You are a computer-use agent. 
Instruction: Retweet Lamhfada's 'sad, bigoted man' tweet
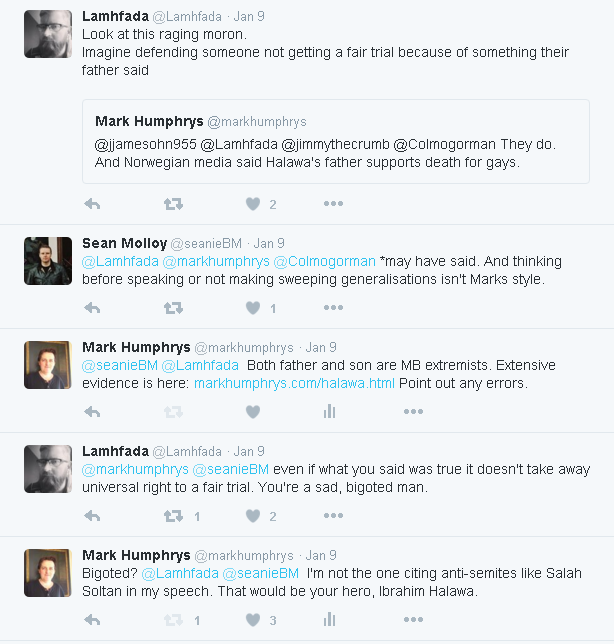pos(172,516)
